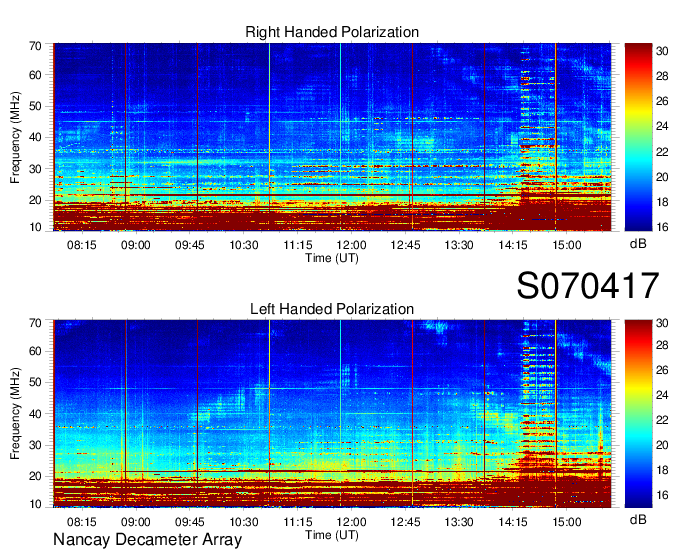Click "09:45" time tick of Right Handed plot
This screenshot has height=552, width=680.
190,245
